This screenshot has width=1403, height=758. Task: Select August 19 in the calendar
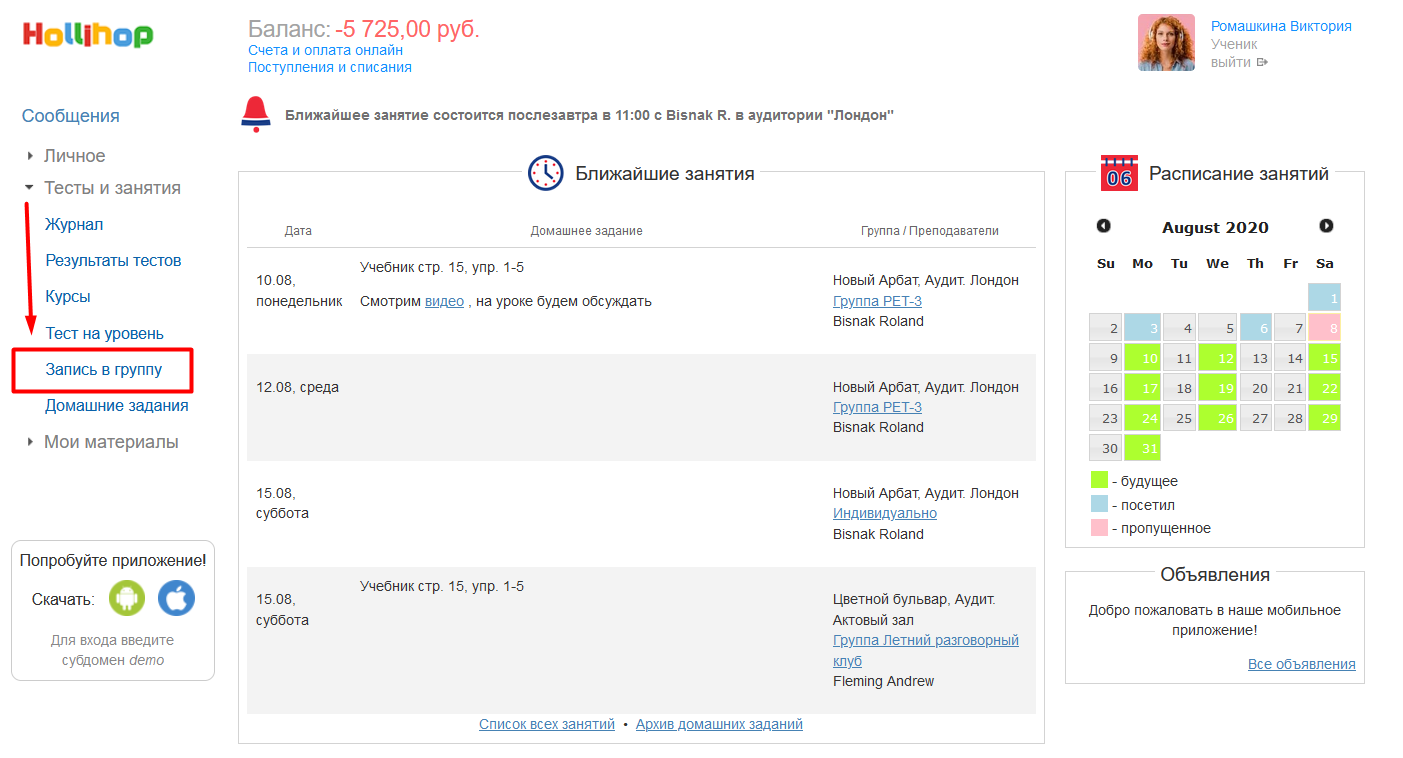point(1215,388)
